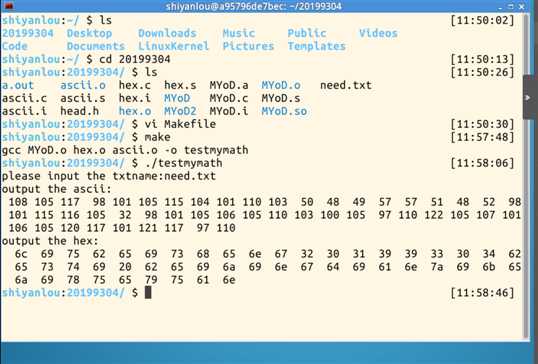Click the [11:58:06] timestamp

[x=482, y=163]
